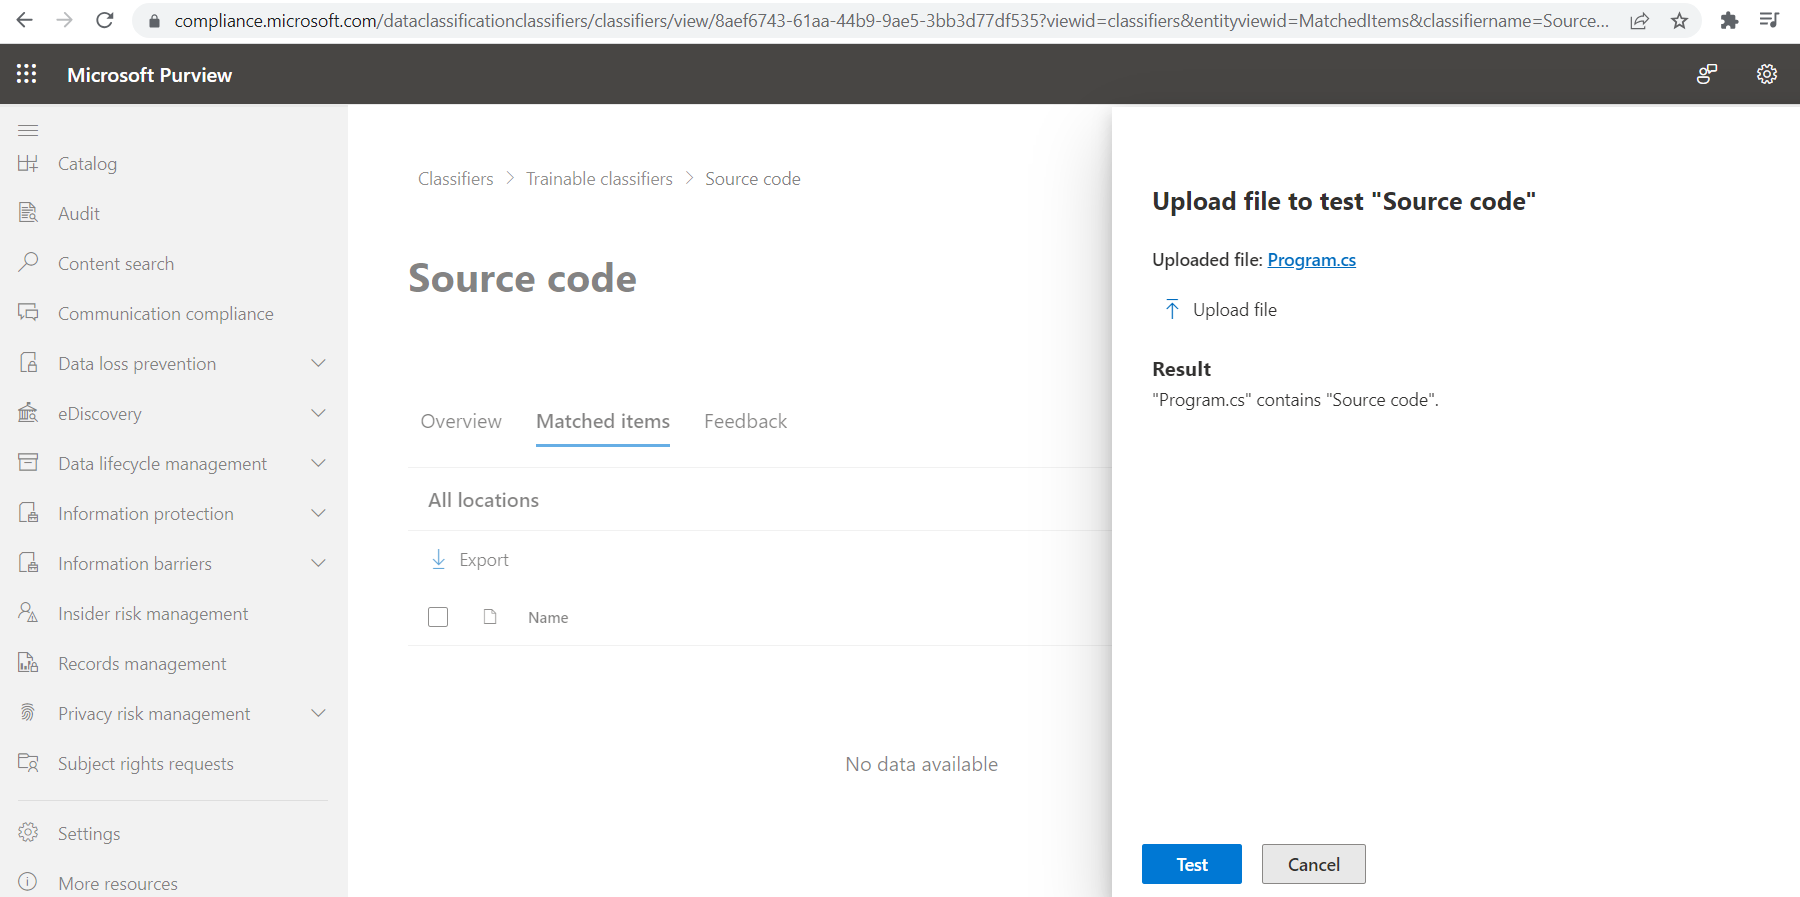Click the Microsoft Purview header title
Image resolution: width=1800 pixels, height=897 pixels.
click(149, 74)
